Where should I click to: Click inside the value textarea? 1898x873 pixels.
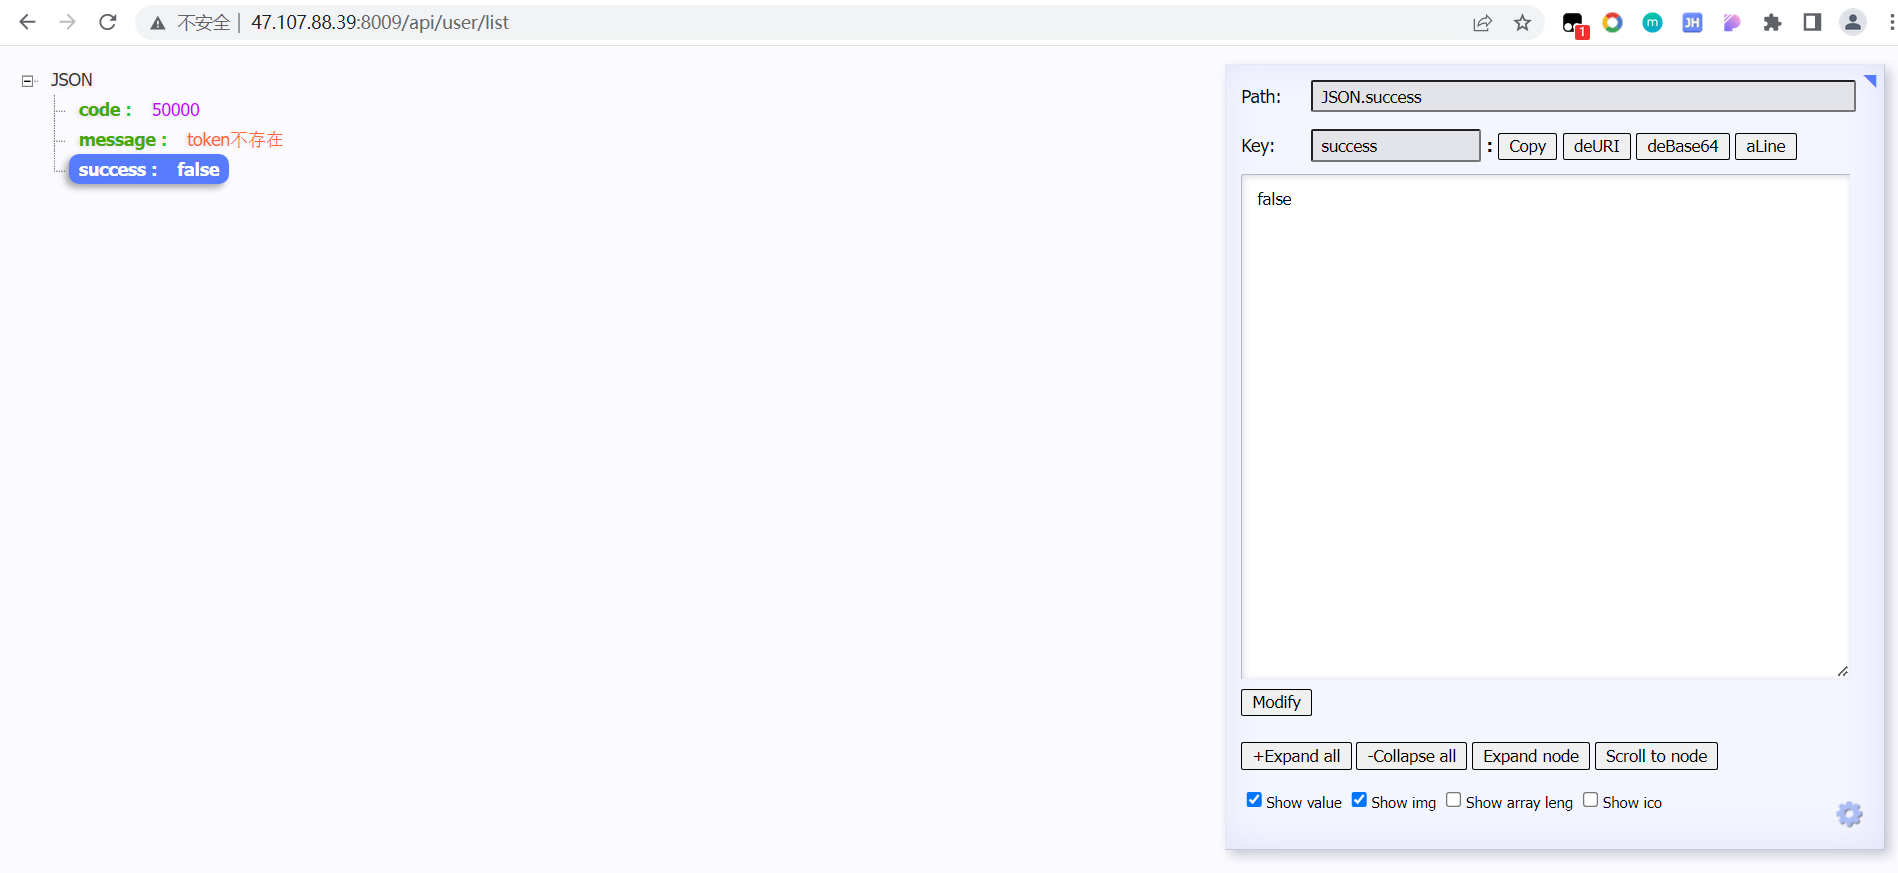(x=1545, y=427)
